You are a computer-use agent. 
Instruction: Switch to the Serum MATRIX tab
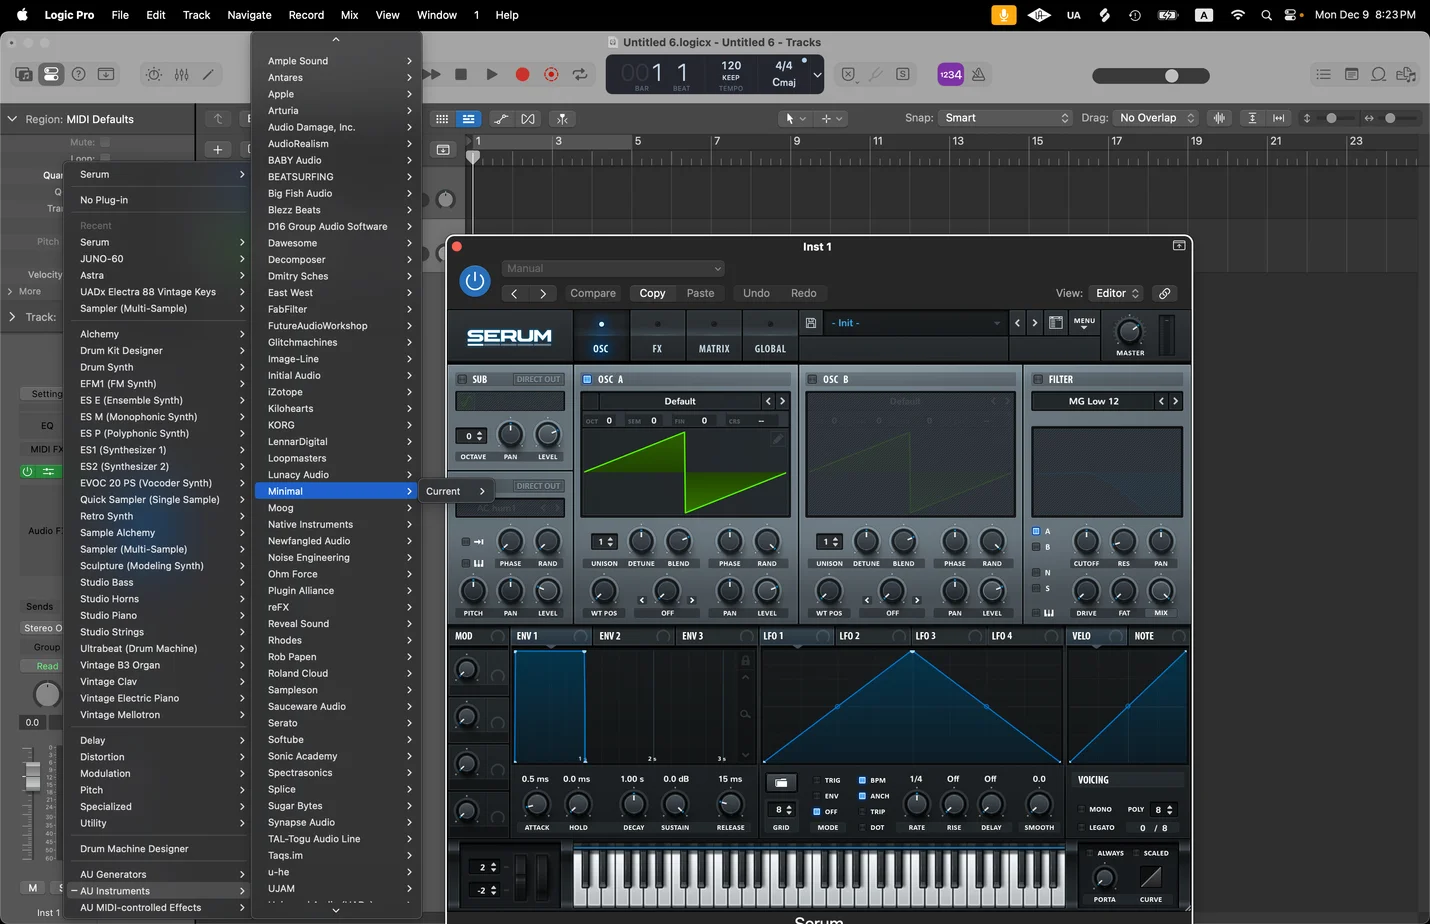coord(714,336)
